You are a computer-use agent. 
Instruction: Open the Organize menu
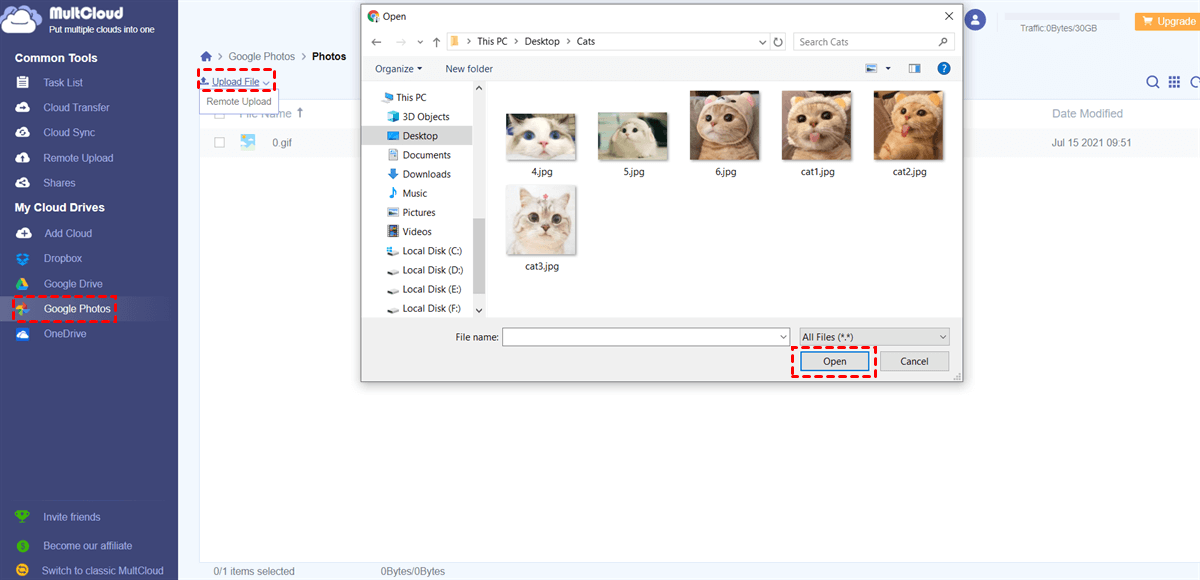click(x=398, y=69)
